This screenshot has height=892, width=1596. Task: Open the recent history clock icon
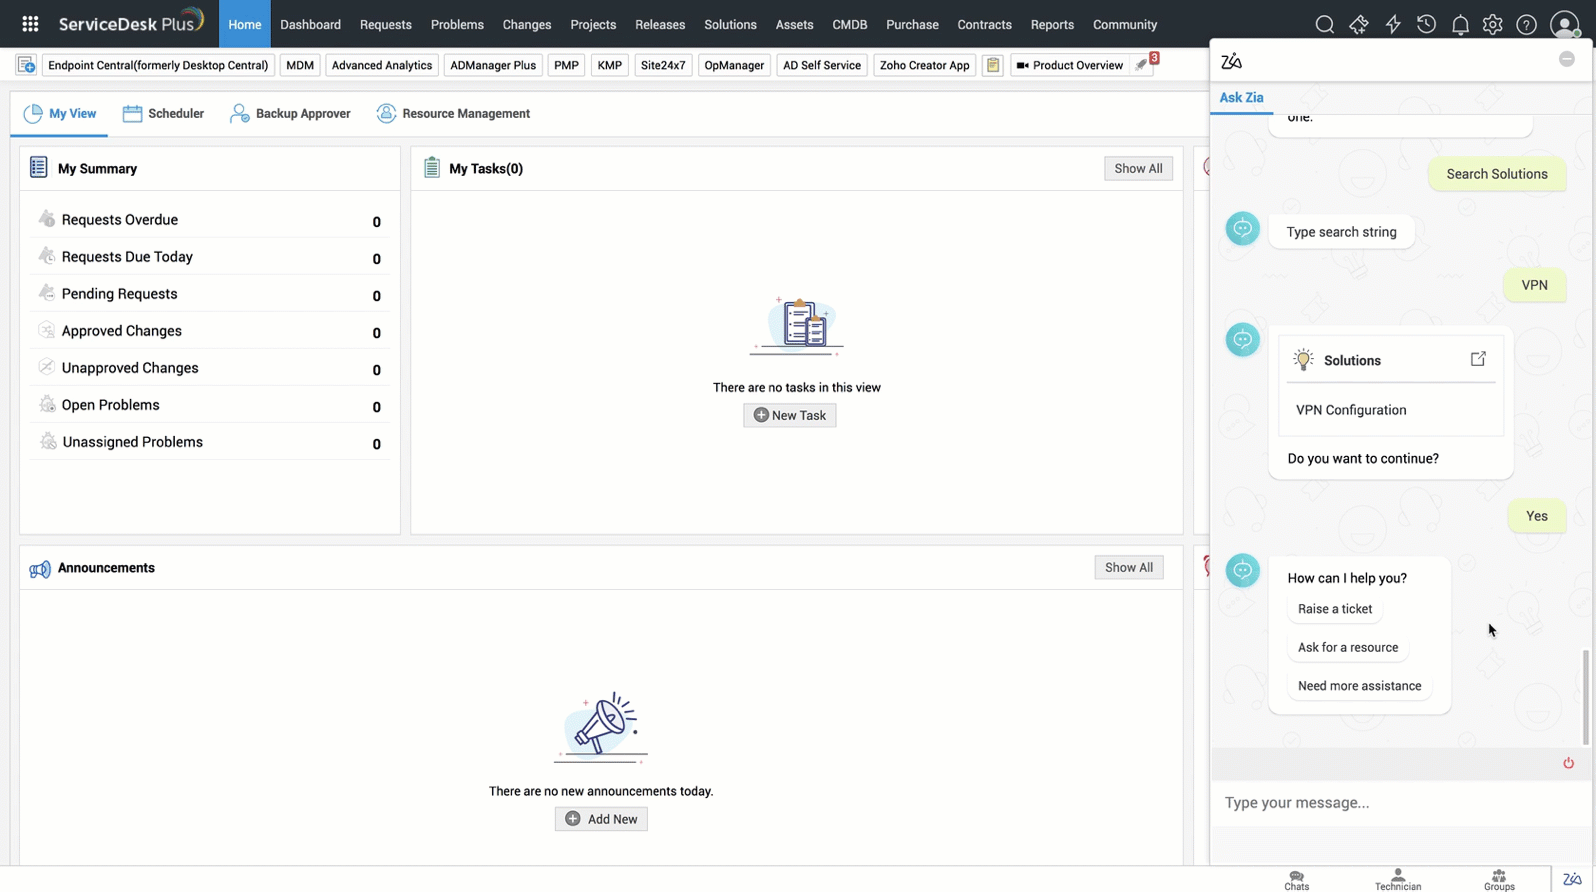pos(1426,25)
